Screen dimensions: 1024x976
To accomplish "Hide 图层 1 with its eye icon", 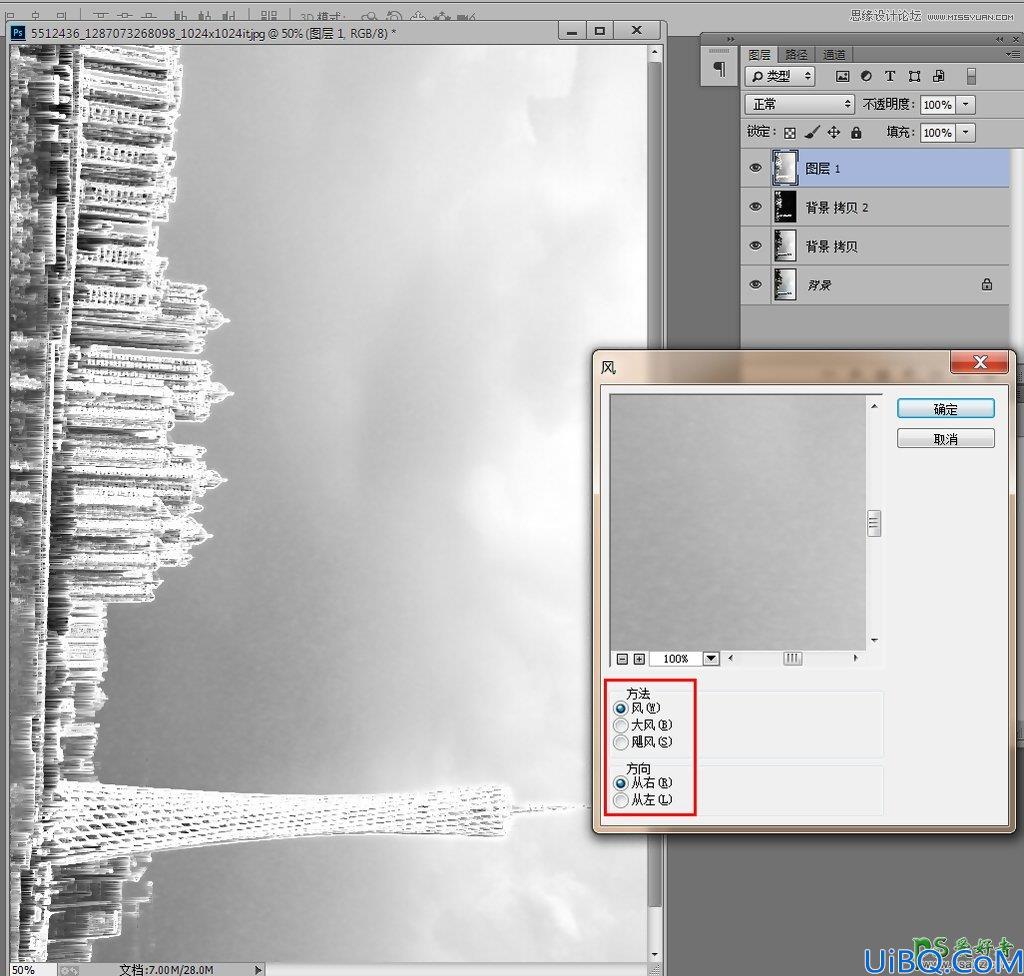I will tap(756, 168).
